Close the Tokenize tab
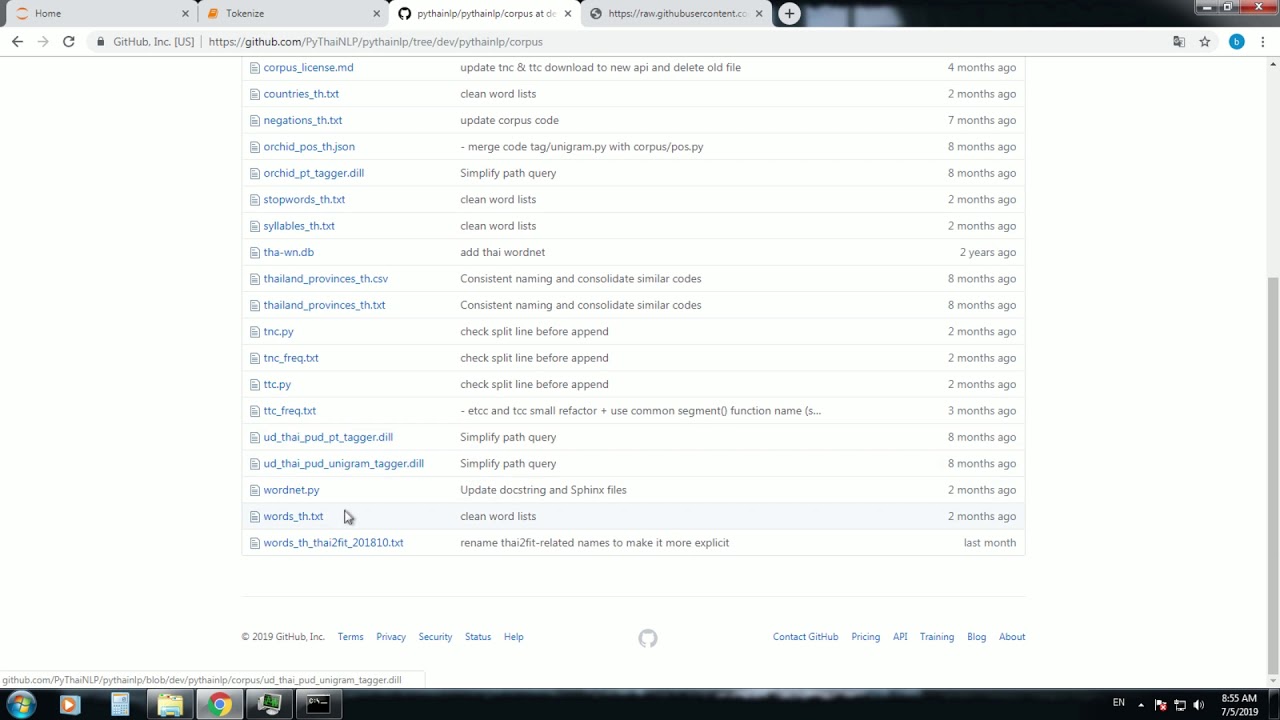Viewport: 1280px width, 720px height. [377, 14]
